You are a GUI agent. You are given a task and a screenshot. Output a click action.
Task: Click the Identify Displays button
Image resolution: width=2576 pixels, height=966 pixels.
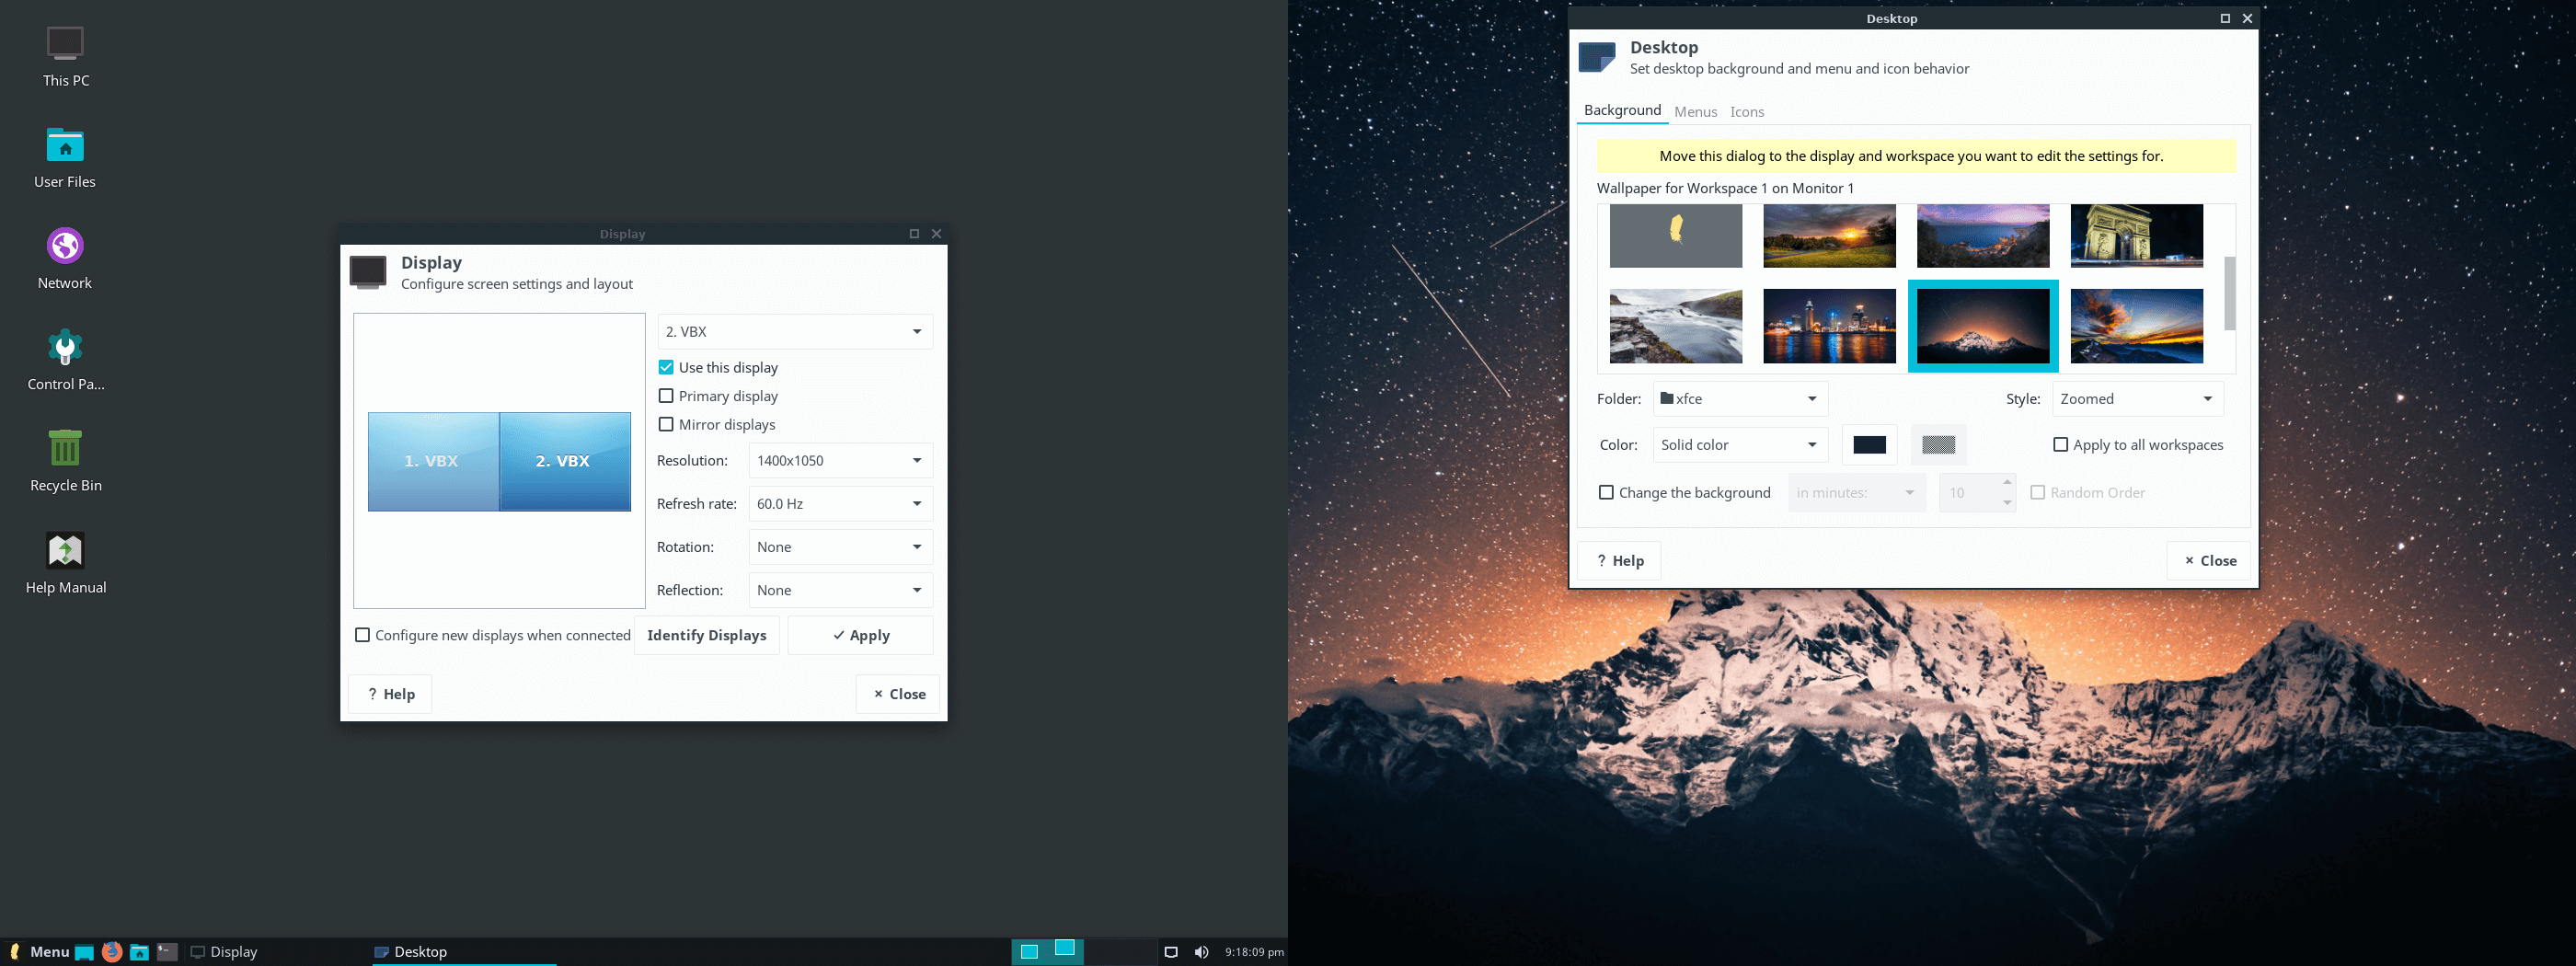[706, 636]
